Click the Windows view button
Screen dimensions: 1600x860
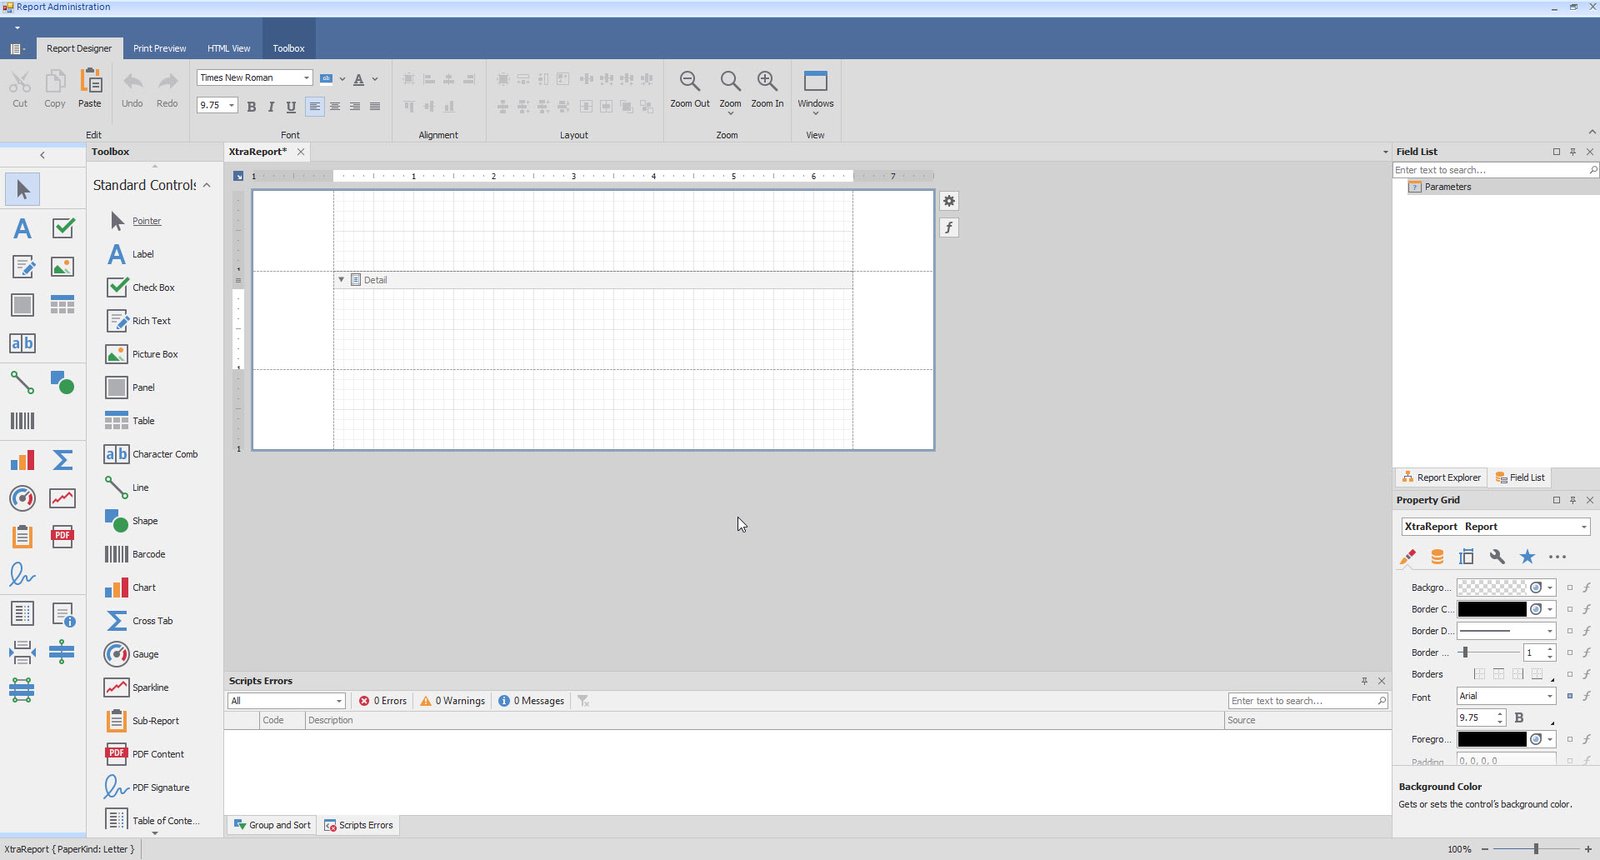point(815,88)
